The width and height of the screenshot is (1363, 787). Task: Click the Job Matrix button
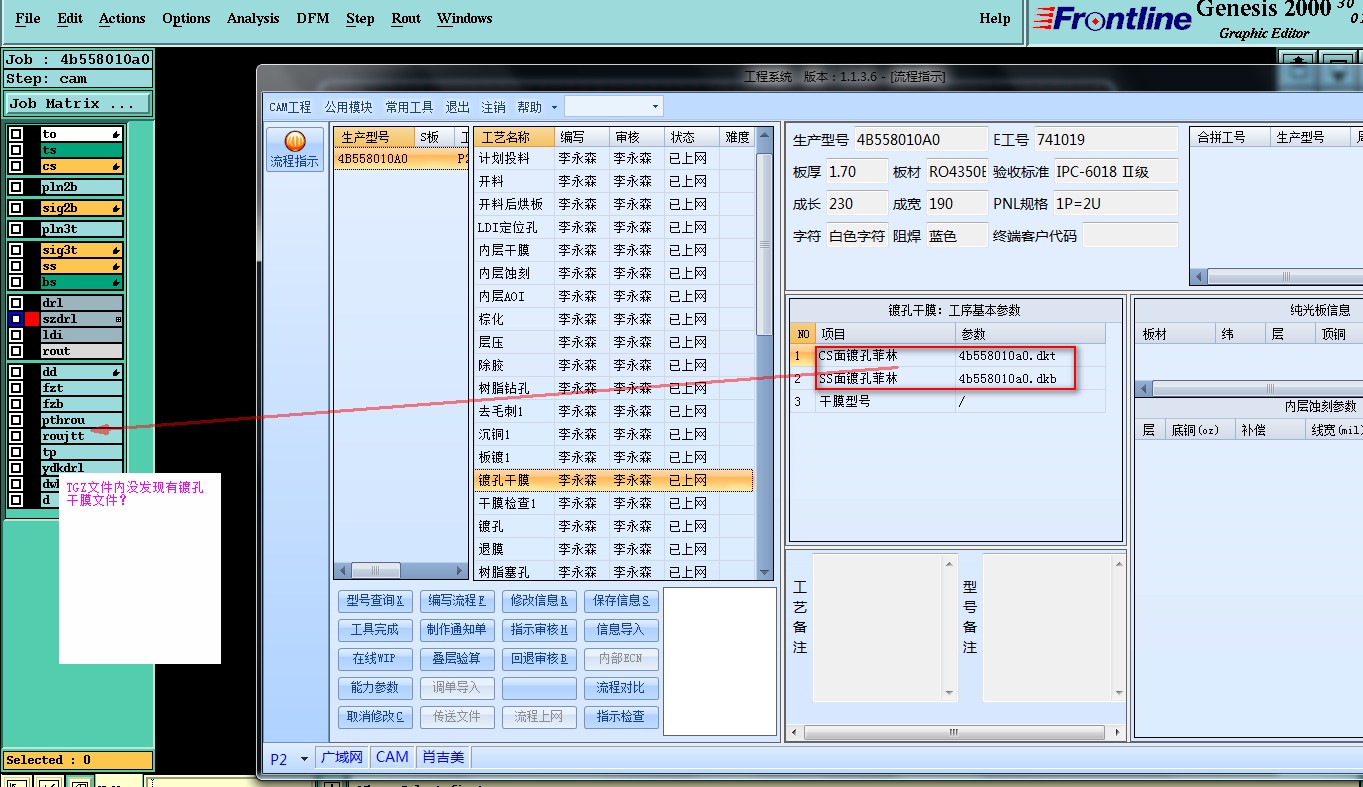coord(78,103)
